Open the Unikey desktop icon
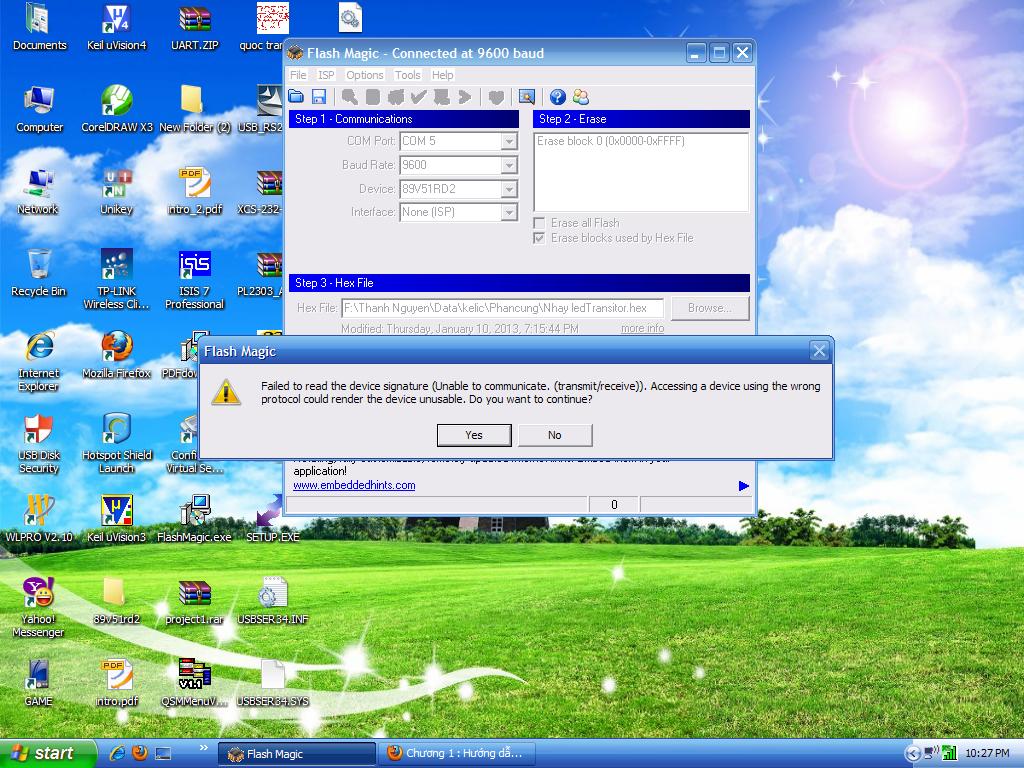 116,191
